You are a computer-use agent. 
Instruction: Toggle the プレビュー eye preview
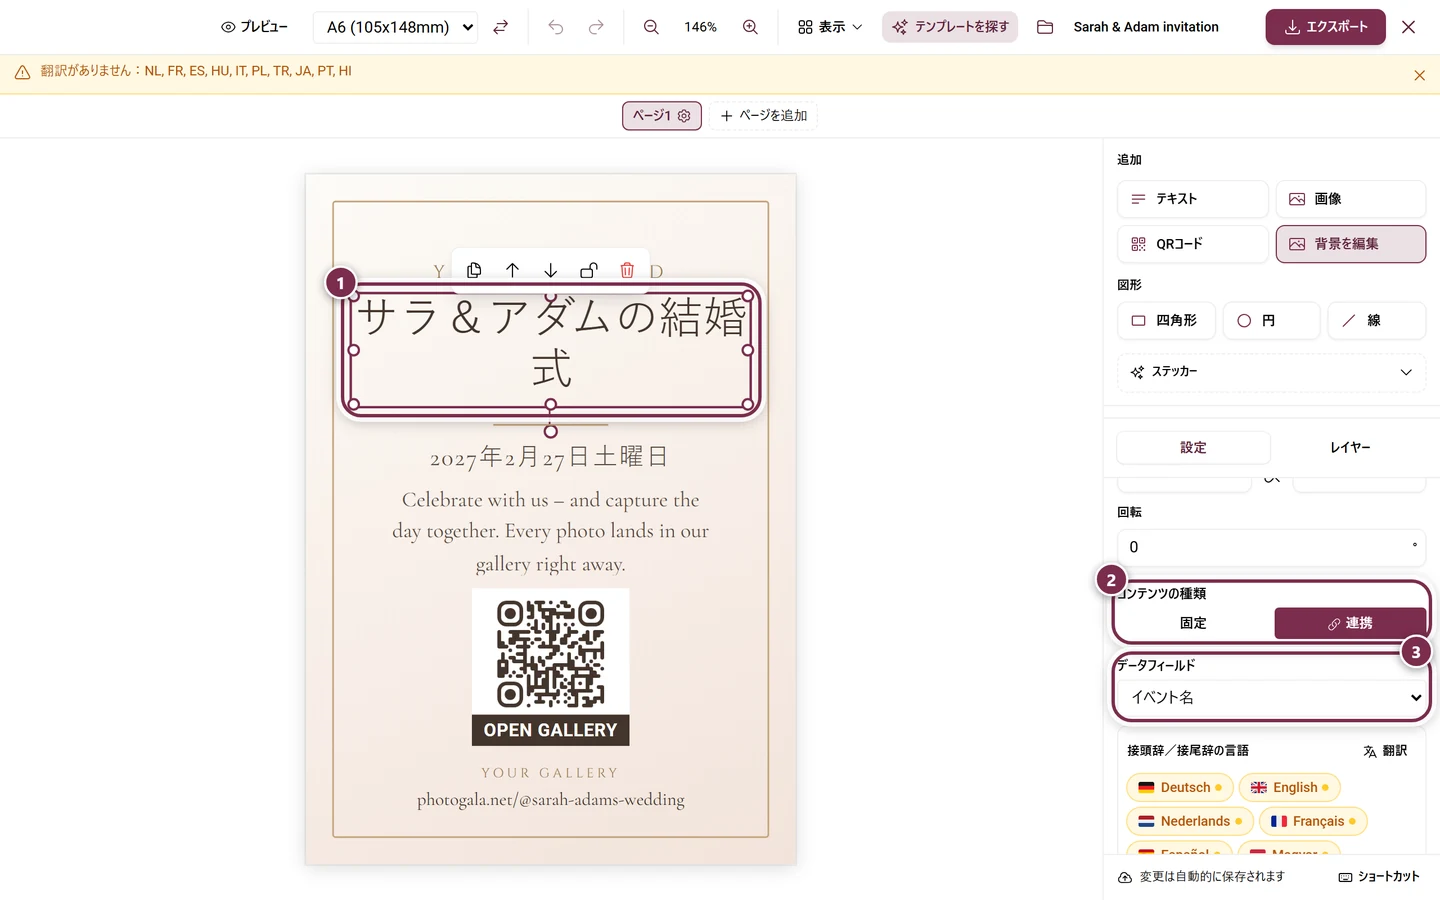(x=254, y=27)
